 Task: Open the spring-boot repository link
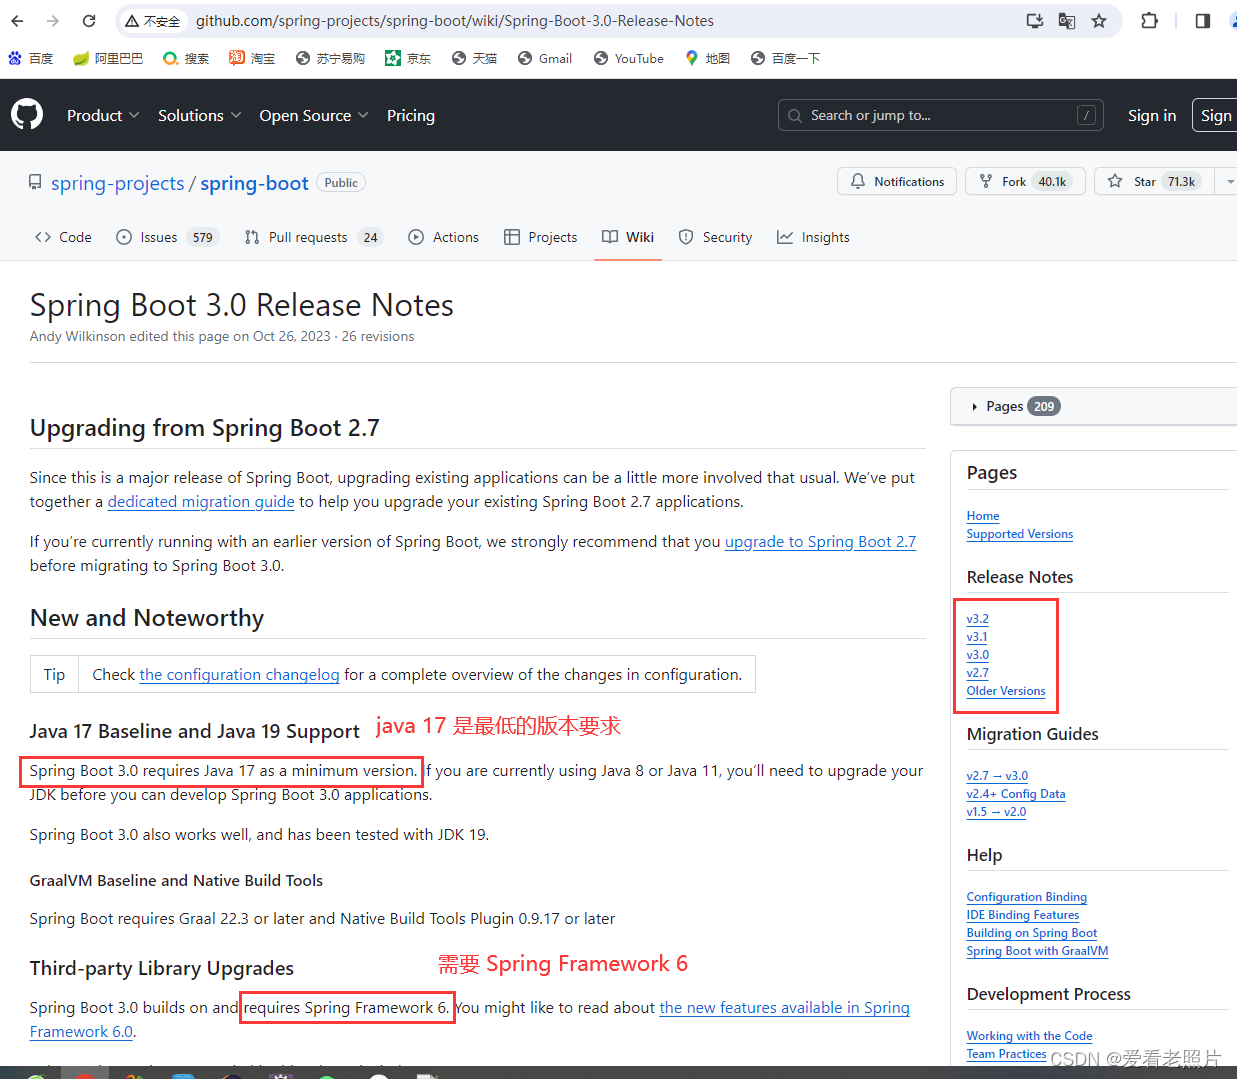[254, 183]
